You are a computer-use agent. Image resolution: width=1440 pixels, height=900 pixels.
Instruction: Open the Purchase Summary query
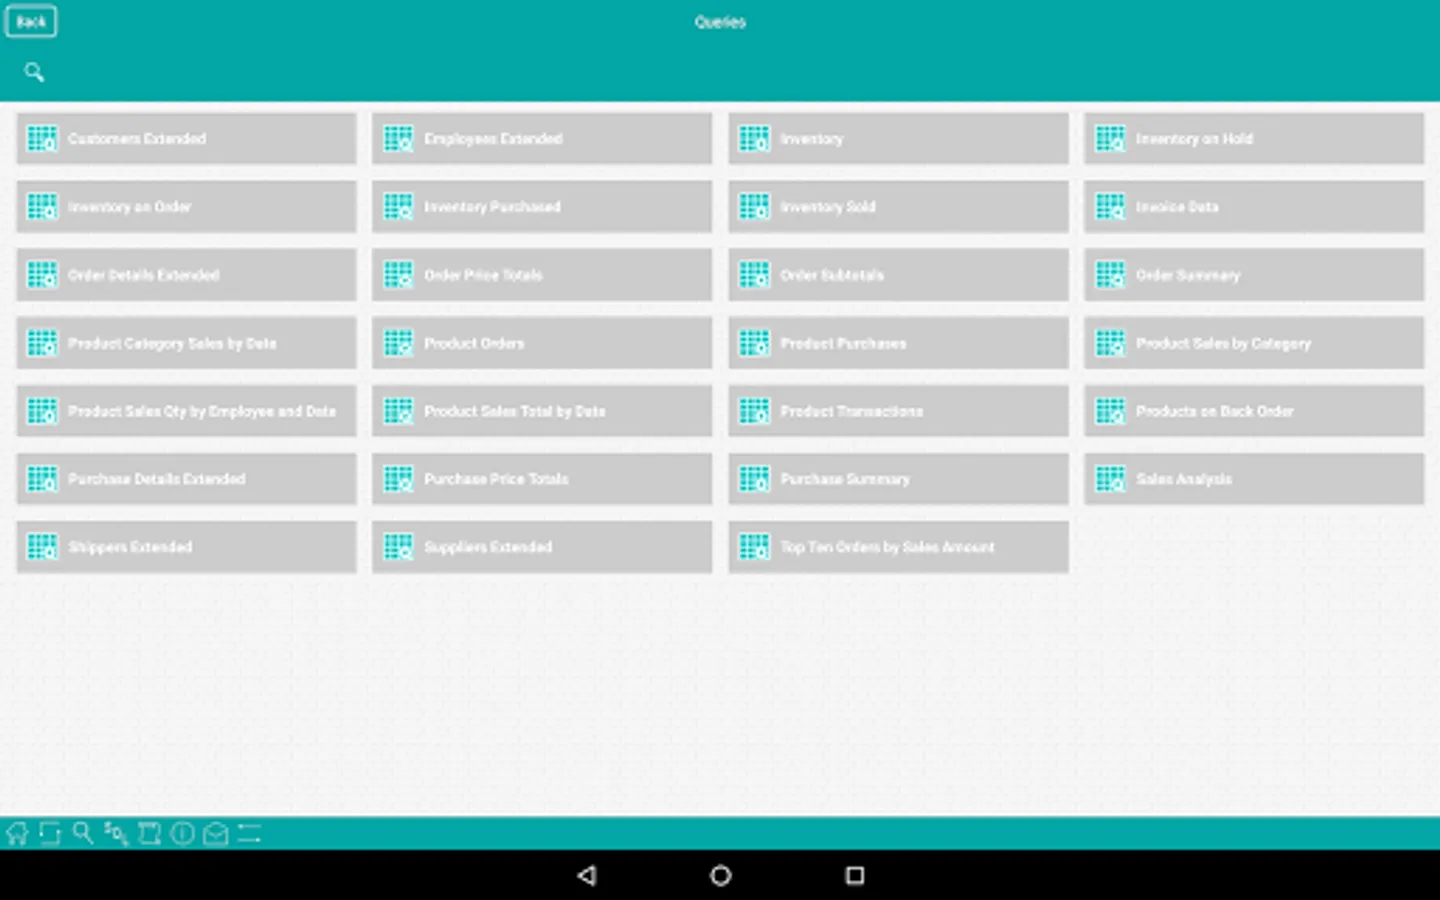pyautogui.click(x=898, y=479)
